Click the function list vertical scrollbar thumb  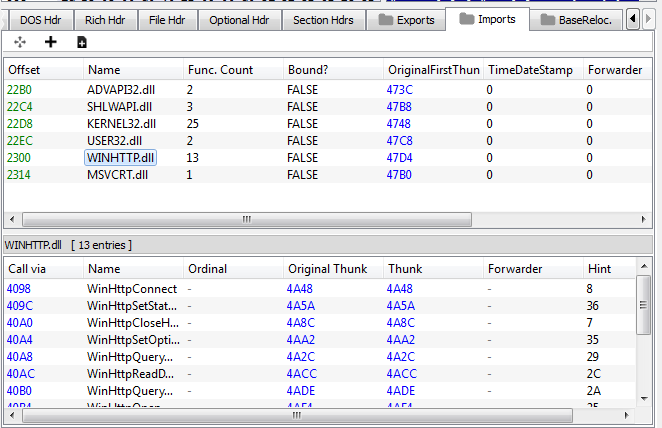pos(643,305)
